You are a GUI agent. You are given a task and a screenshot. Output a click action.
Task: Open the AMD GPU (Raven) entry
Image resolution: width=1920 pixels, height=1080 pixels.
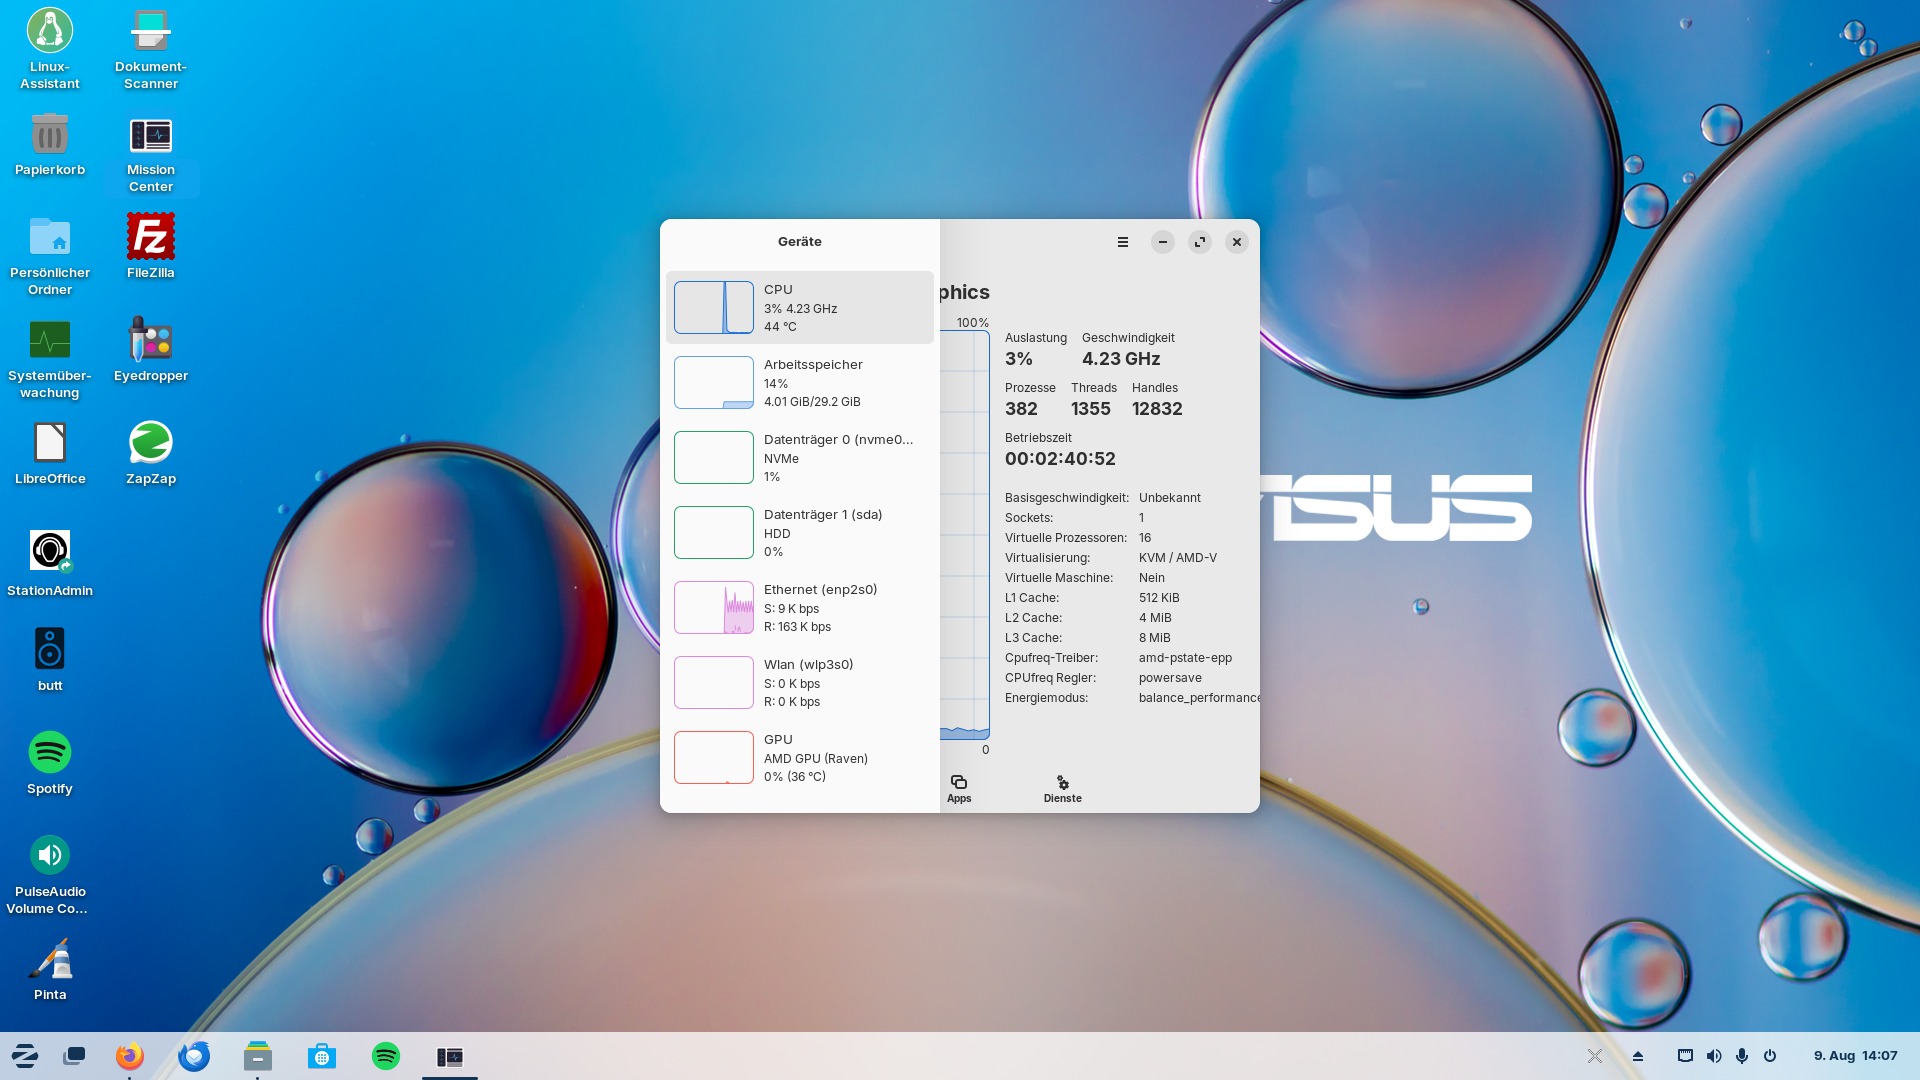pos(799,757)
